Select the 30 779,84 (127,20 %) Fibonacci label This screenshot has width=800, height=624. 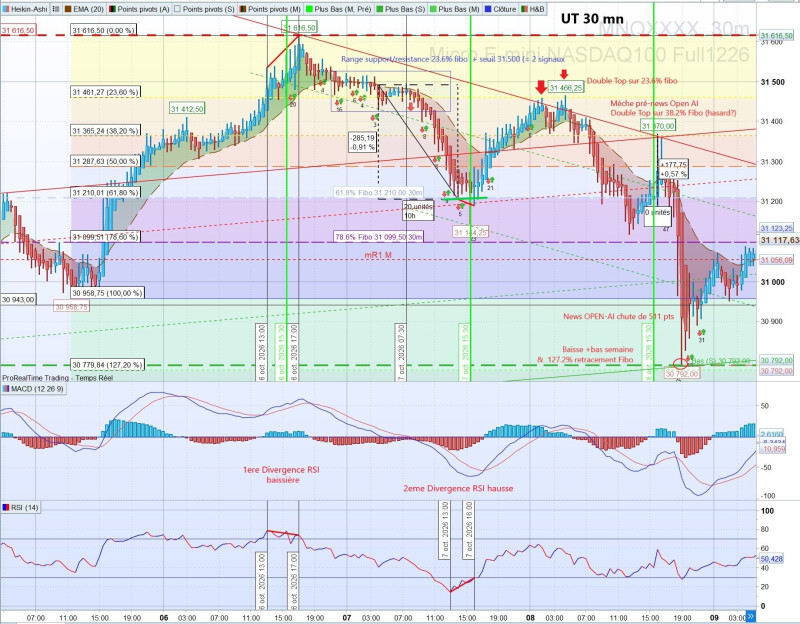point(107,365)
